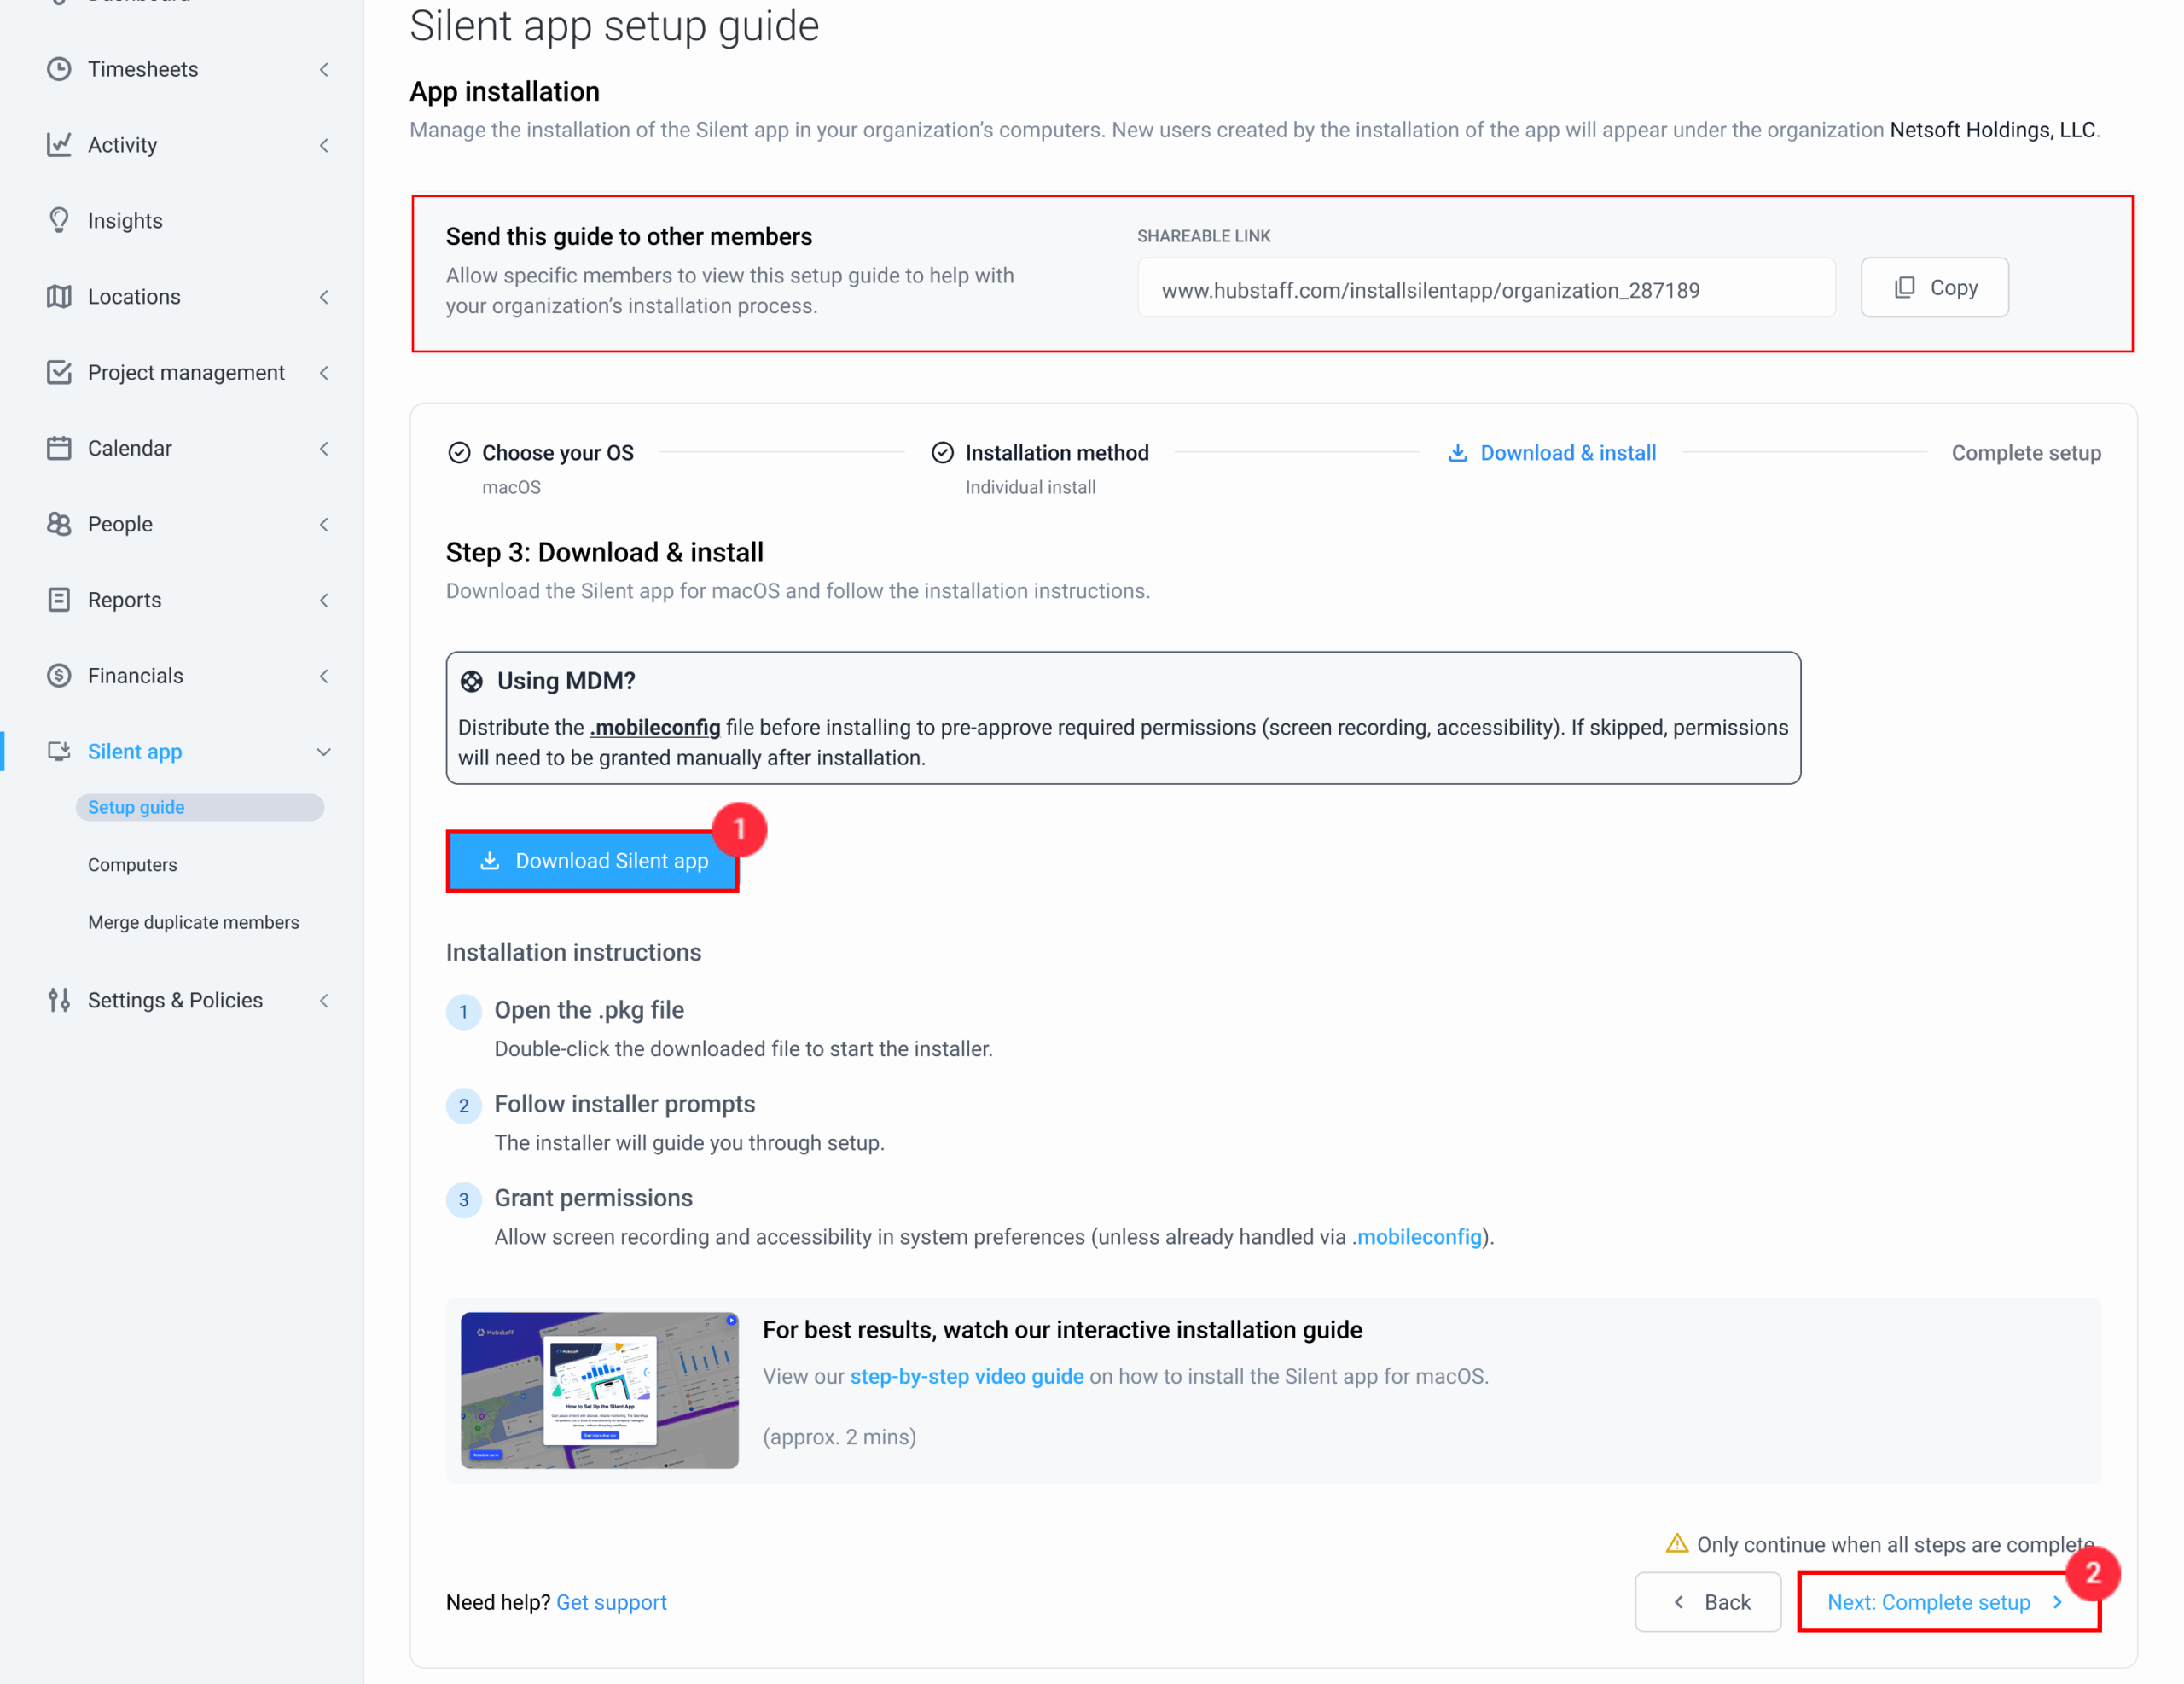Image resolution: width=2184 pixels, height=1684 pixels.
Task: Click the Calendar icon in sidebar
Action: [x=59, y=448]
